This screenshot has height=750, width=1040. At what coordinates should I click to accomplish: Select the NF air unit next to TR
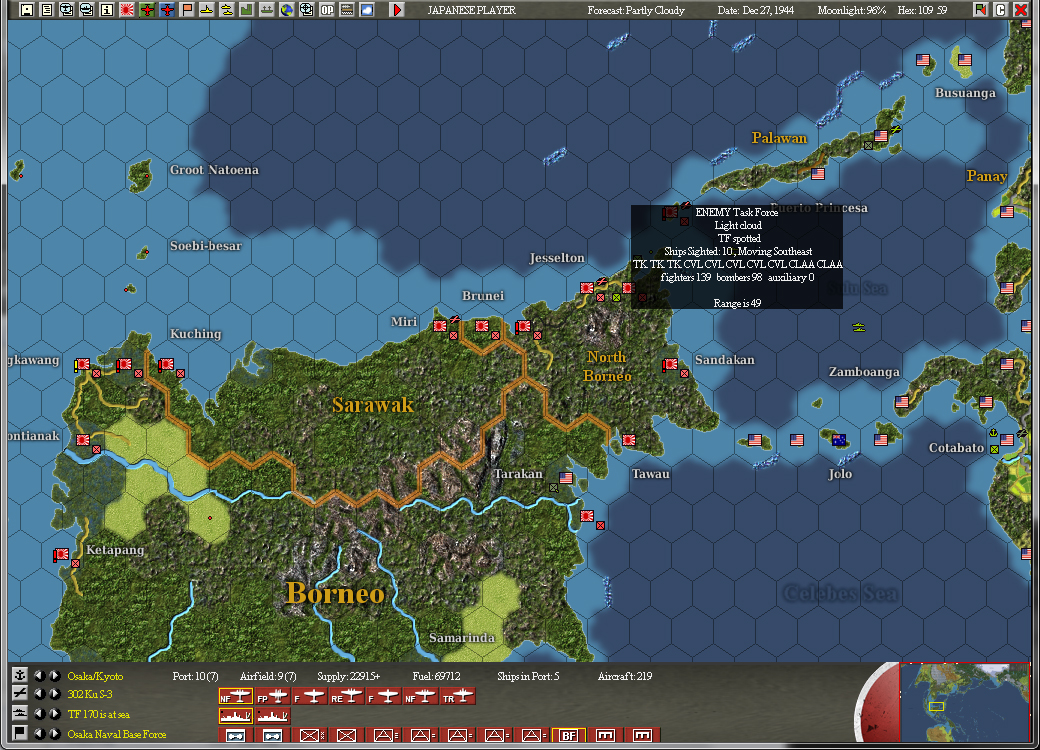(x=421, y=696)
